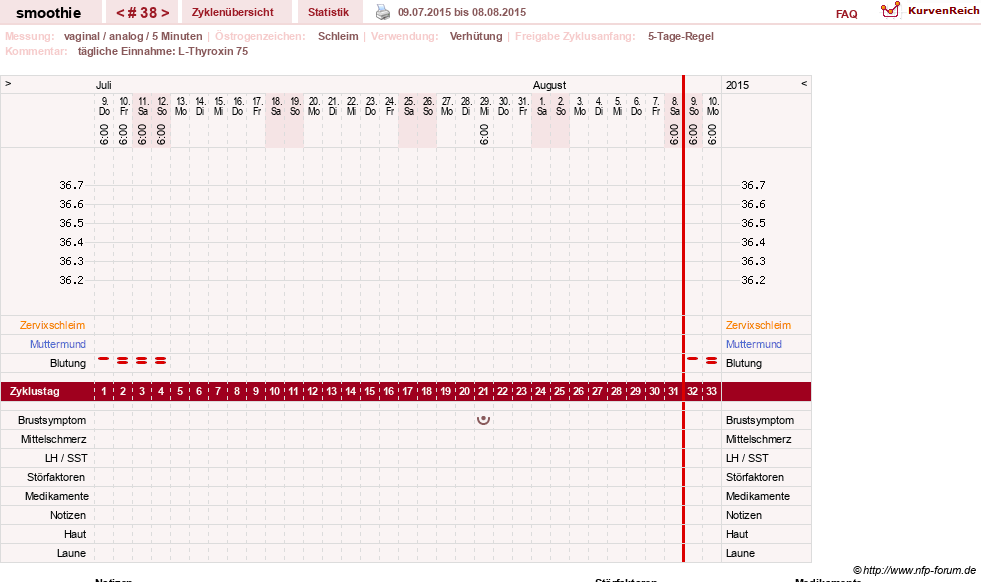Click the right Laune label

[740, 553]
